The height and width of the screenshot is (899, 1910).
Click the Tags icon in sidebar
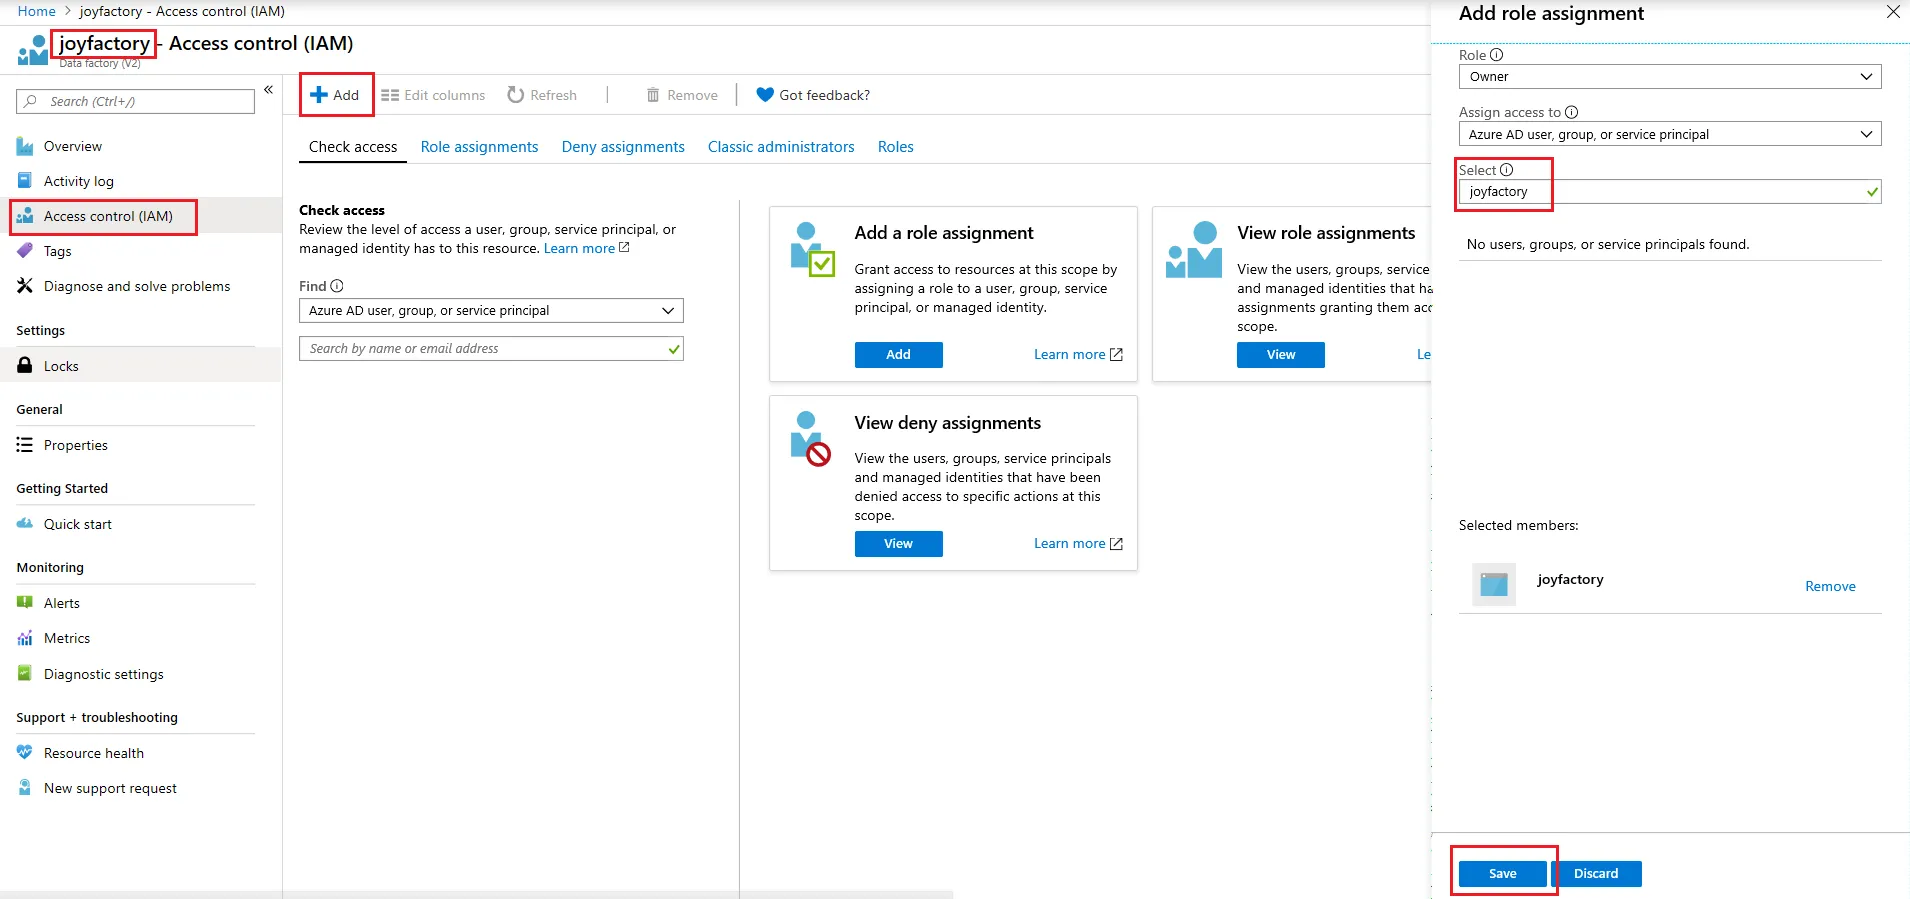pyautogui.click(x=25, y=251)
